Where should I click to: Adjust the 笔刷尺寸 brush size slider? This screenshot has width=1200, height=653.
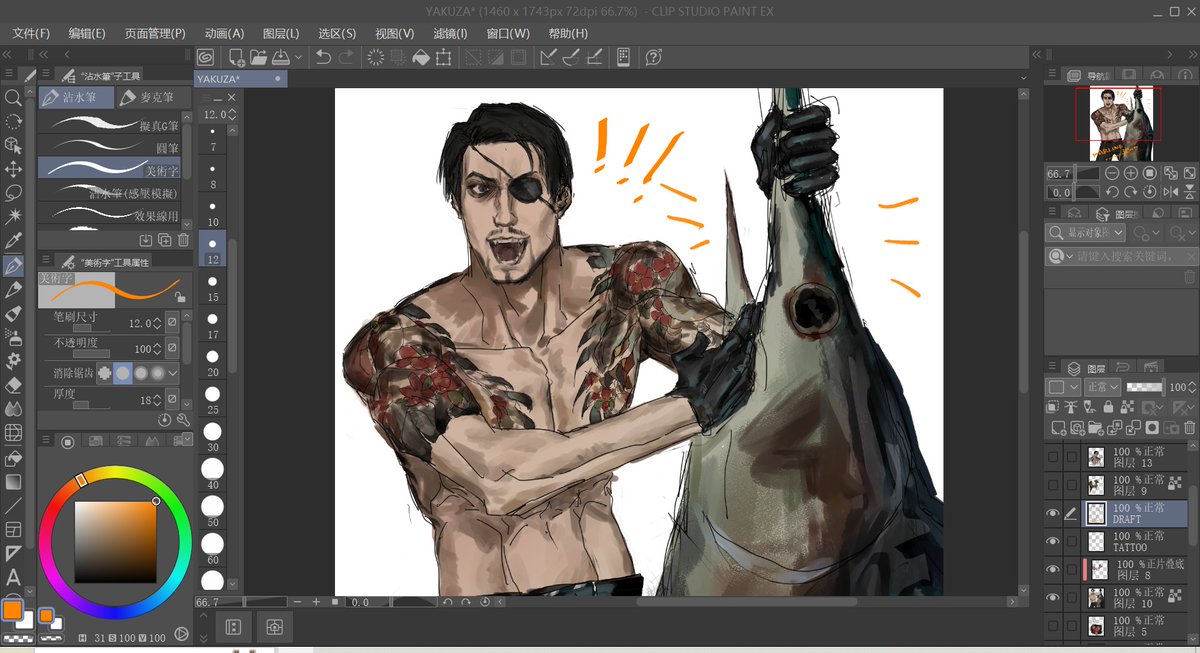click(90, 328)
